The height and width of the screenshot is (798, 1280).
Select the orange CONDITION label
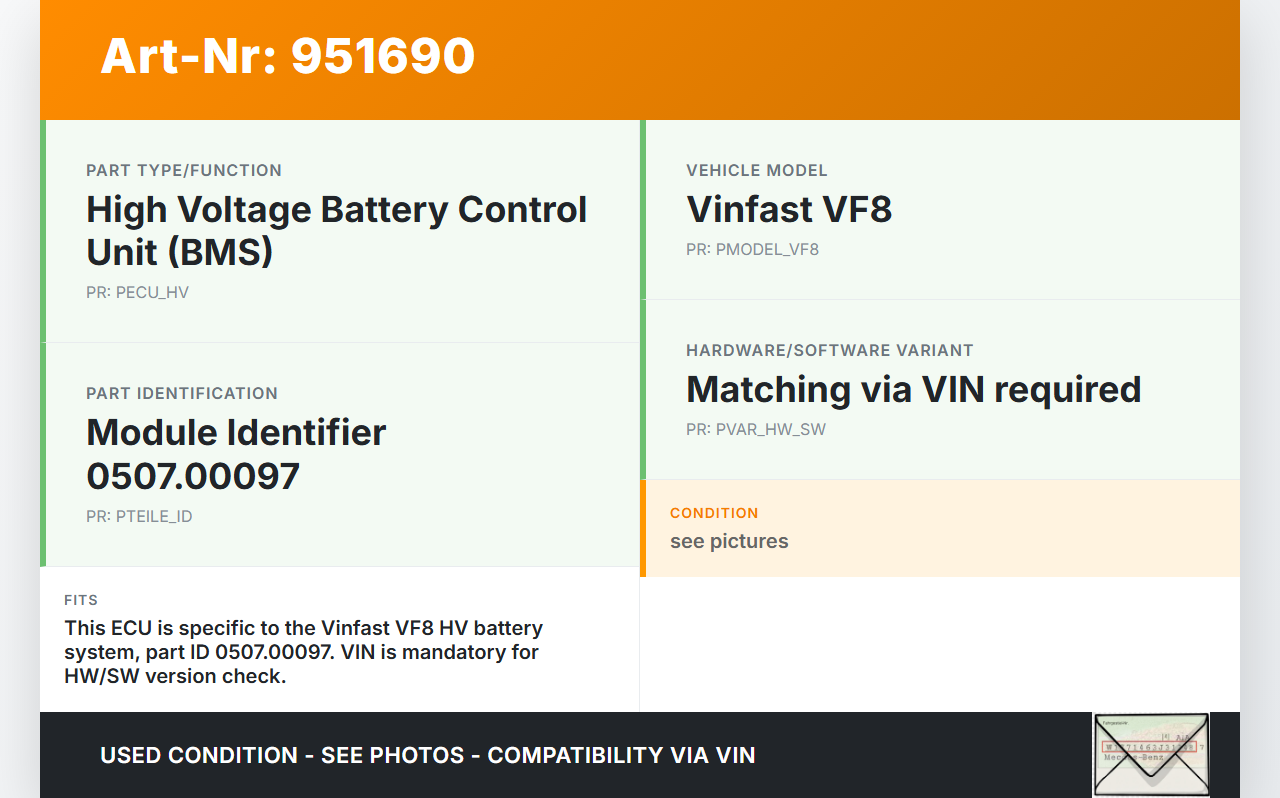coord(714,513)
